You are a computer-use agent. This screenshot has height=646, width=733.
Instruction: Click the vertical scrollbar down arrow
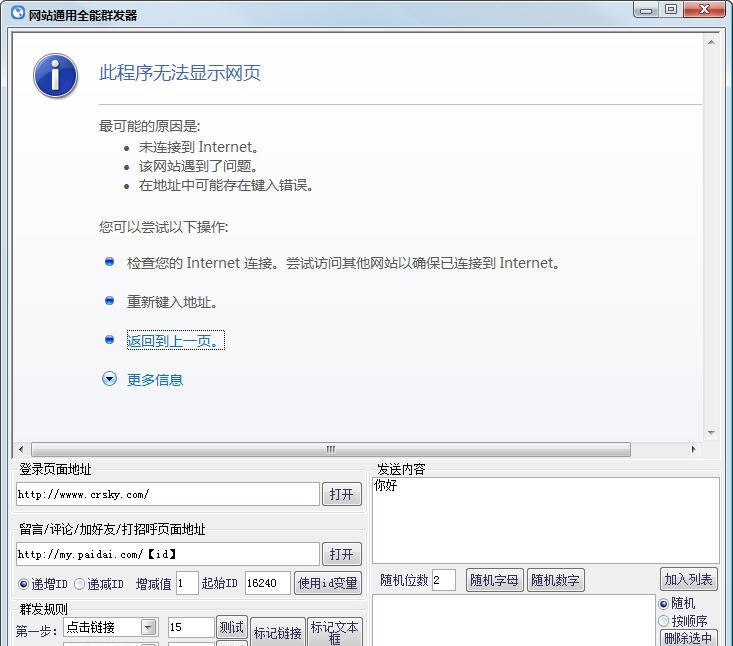tap(711, 433)
